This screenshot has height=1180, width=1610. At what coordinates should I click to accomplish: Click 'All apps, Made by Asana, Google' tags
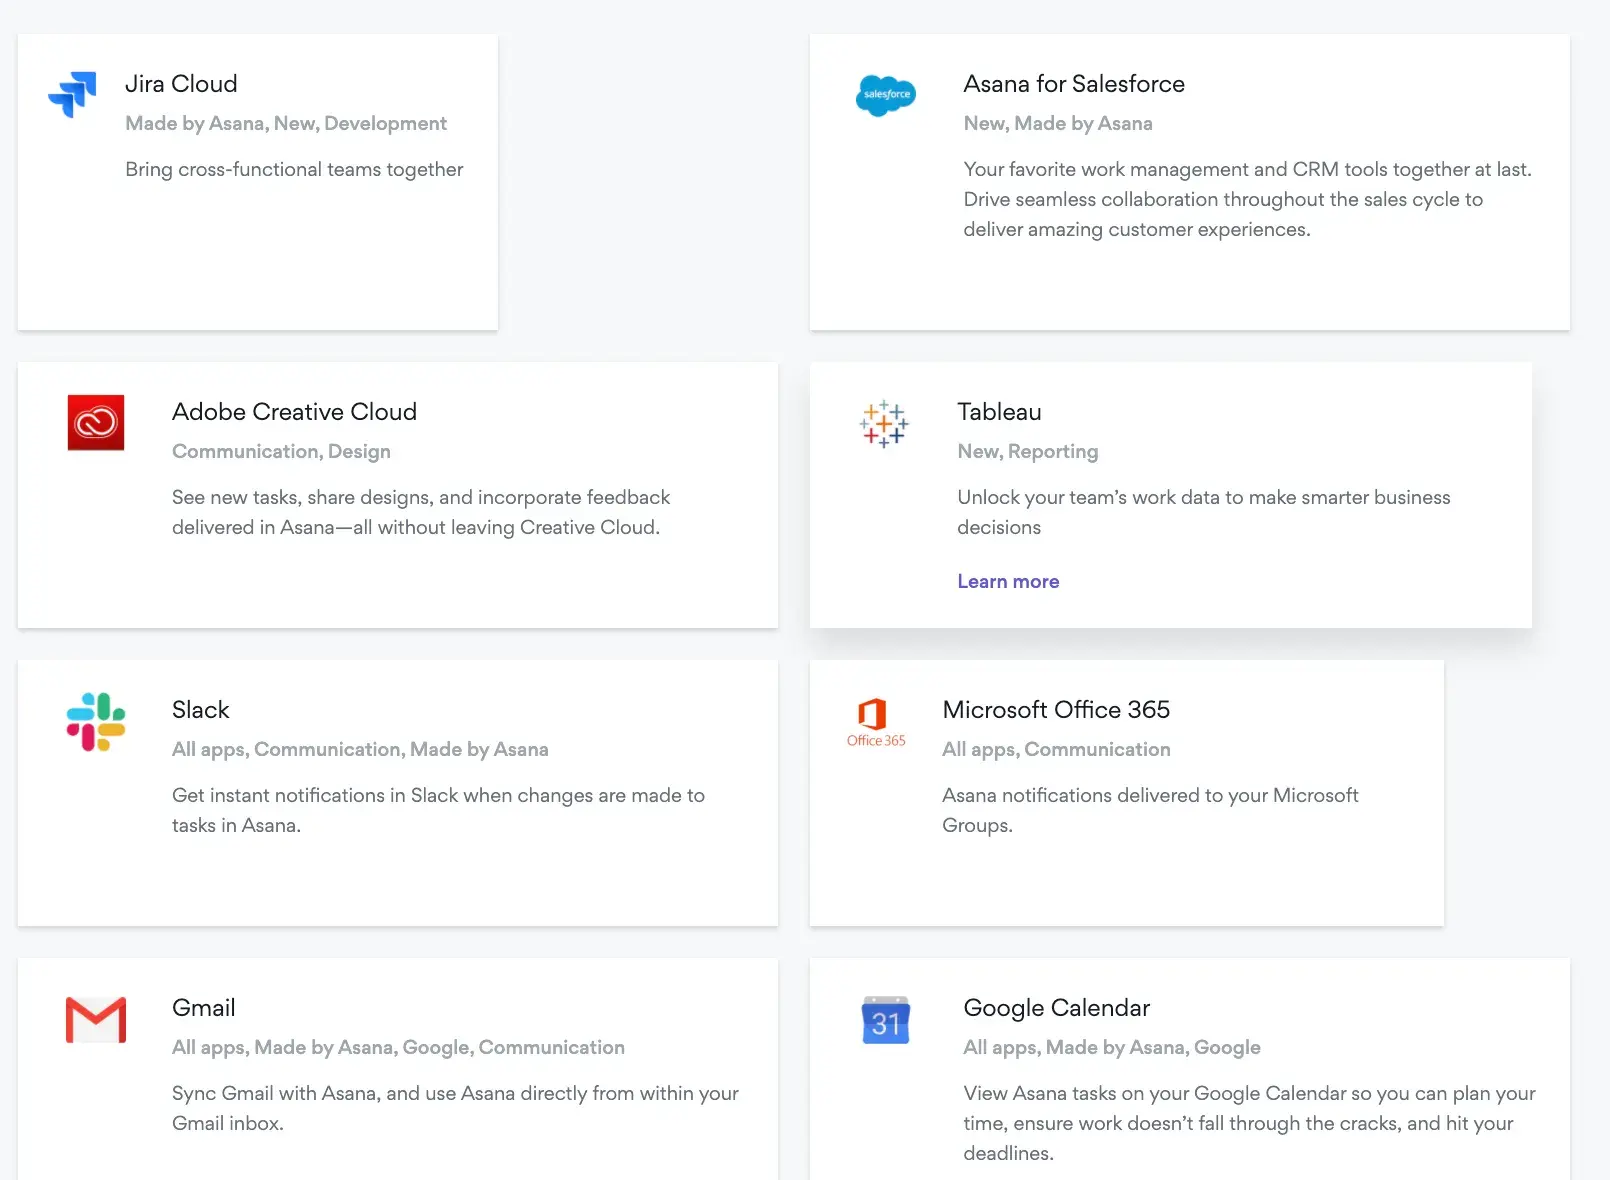[1112, 1048]
